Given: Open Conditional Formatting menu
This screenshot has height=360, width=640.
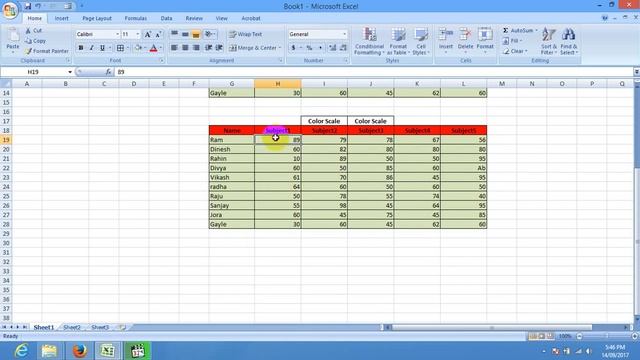Looking at the screenshot, I should click(369, 41).
